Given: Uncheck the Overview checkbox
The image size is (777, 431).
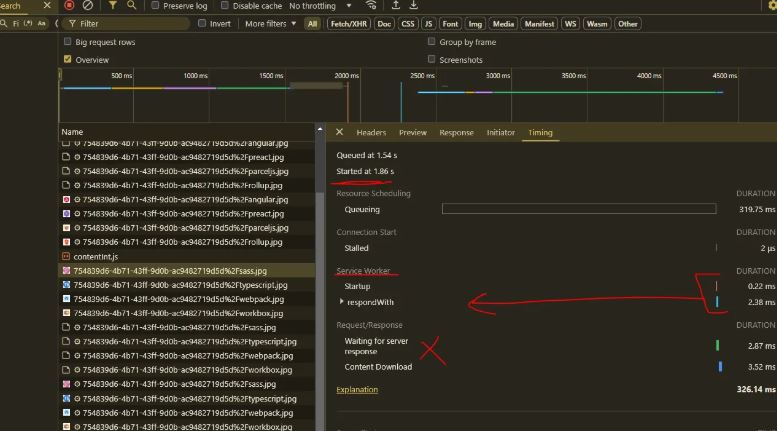Looking at the screenshot, I should point(68,59).
